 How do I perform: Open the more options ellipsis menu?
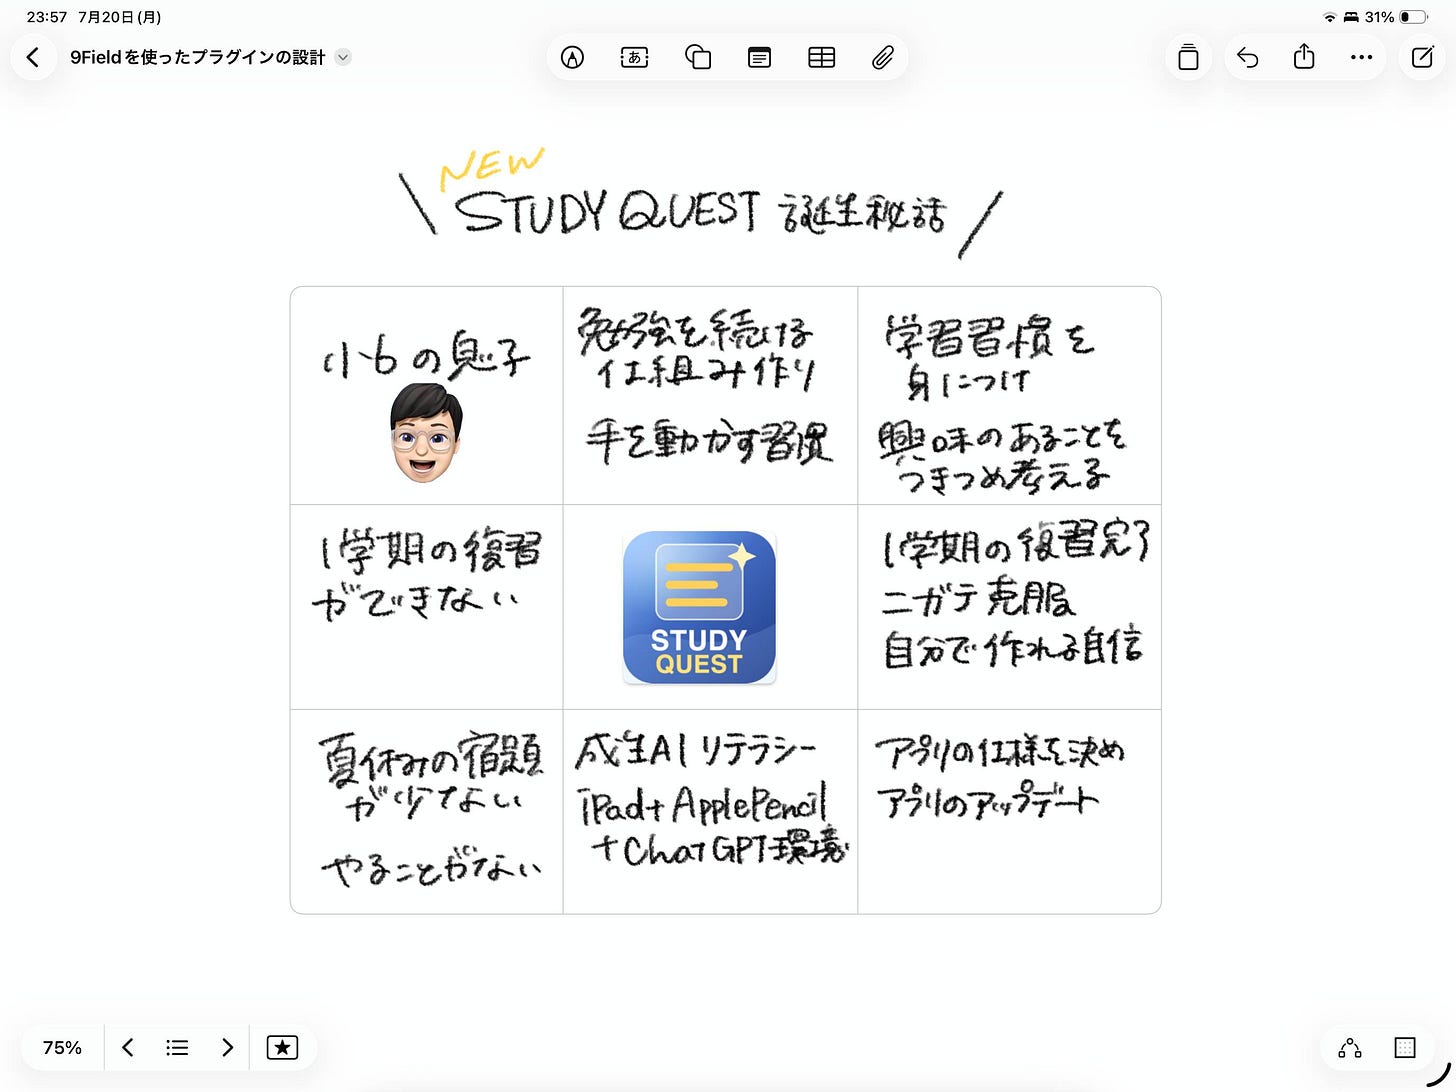click(x=1361, y=57)
